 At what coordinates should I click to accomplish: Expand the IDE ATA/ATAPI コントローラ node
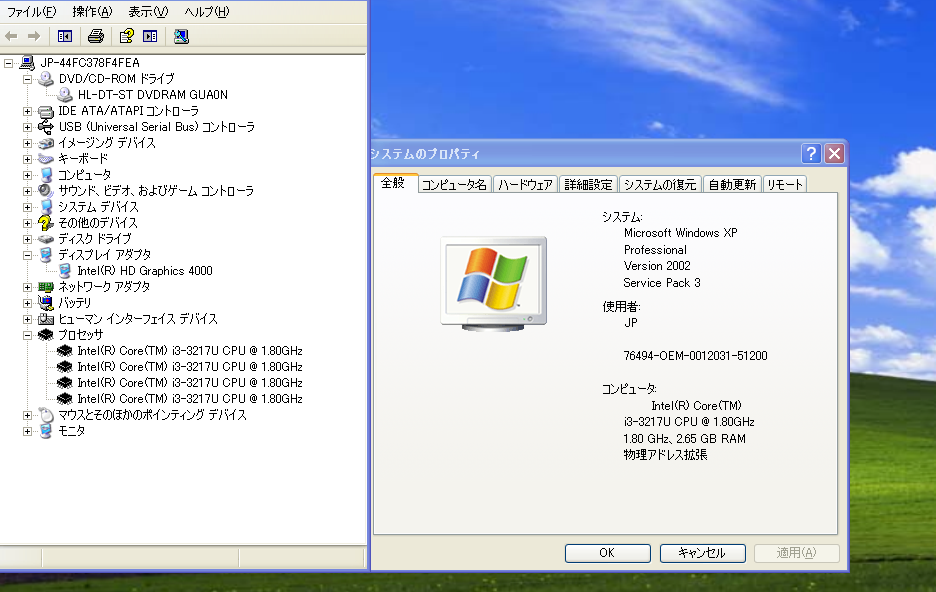click(x=27, y=111)
